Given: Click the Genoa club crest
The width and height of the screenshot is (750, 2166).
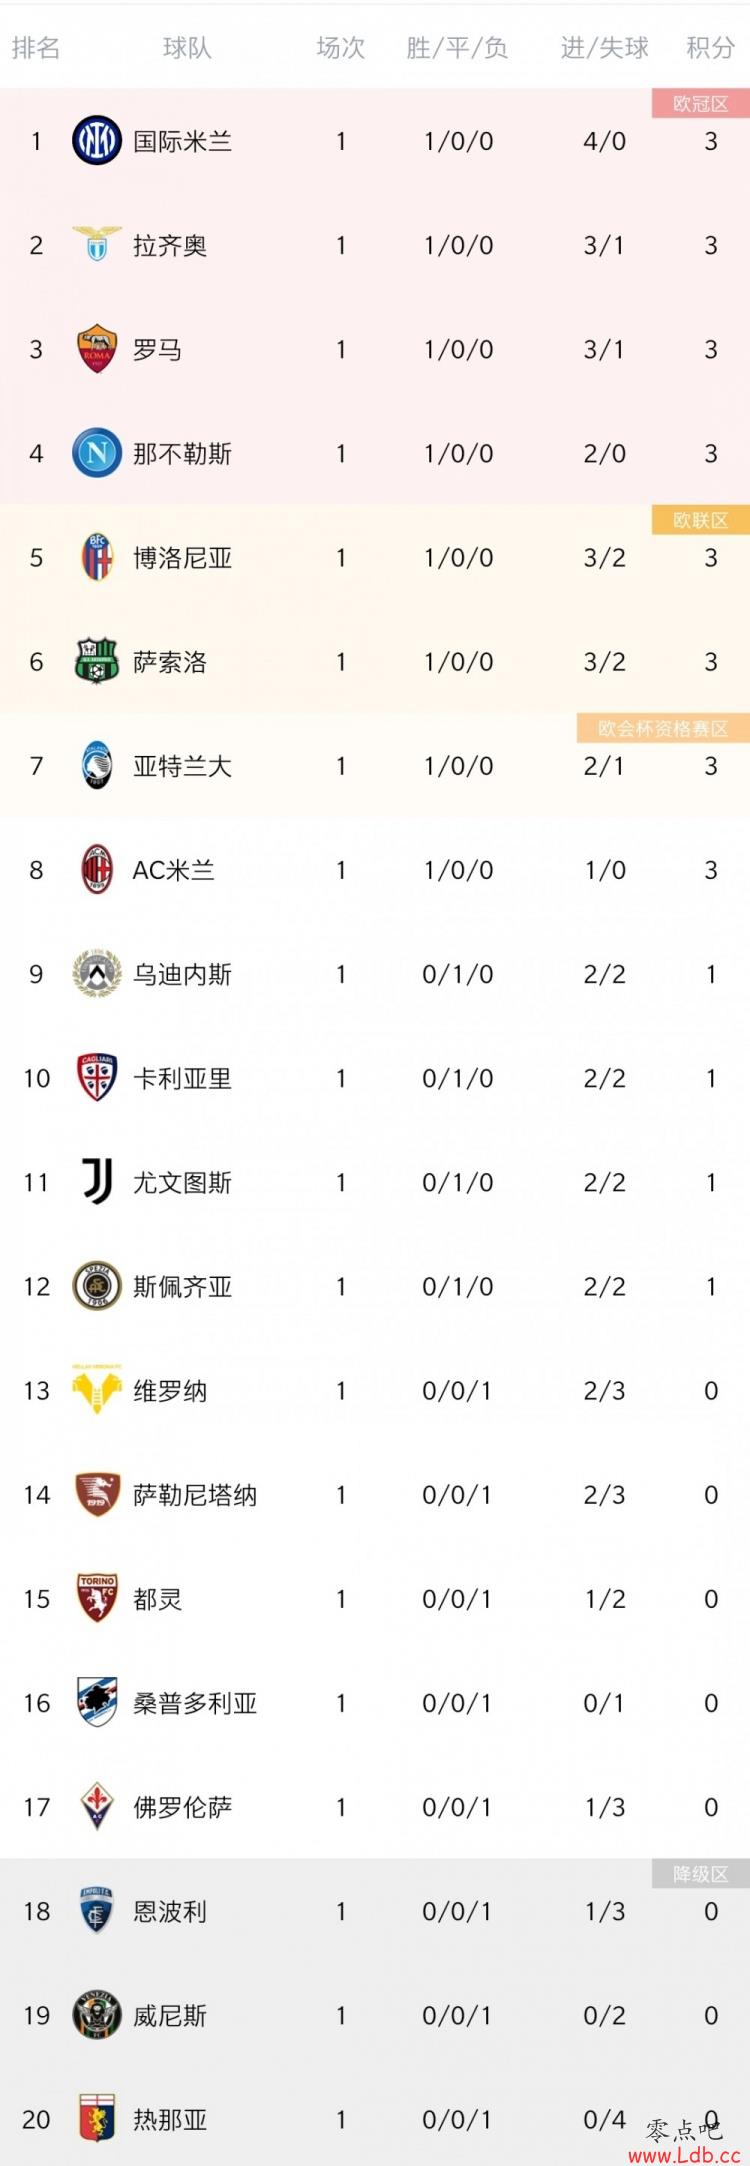Looking at the screenshot, I should (x=97, y=2118).
